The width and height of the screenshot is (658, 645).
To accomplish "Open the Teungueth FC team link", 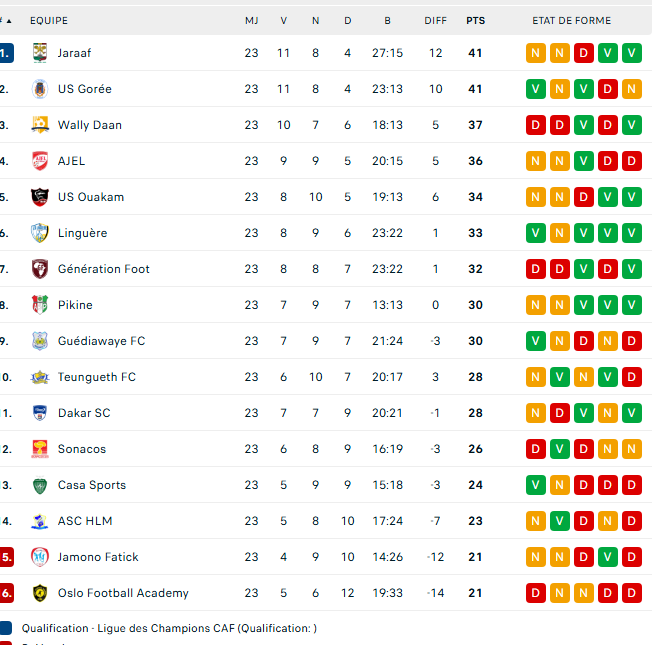I will click(x=96, y=377).
